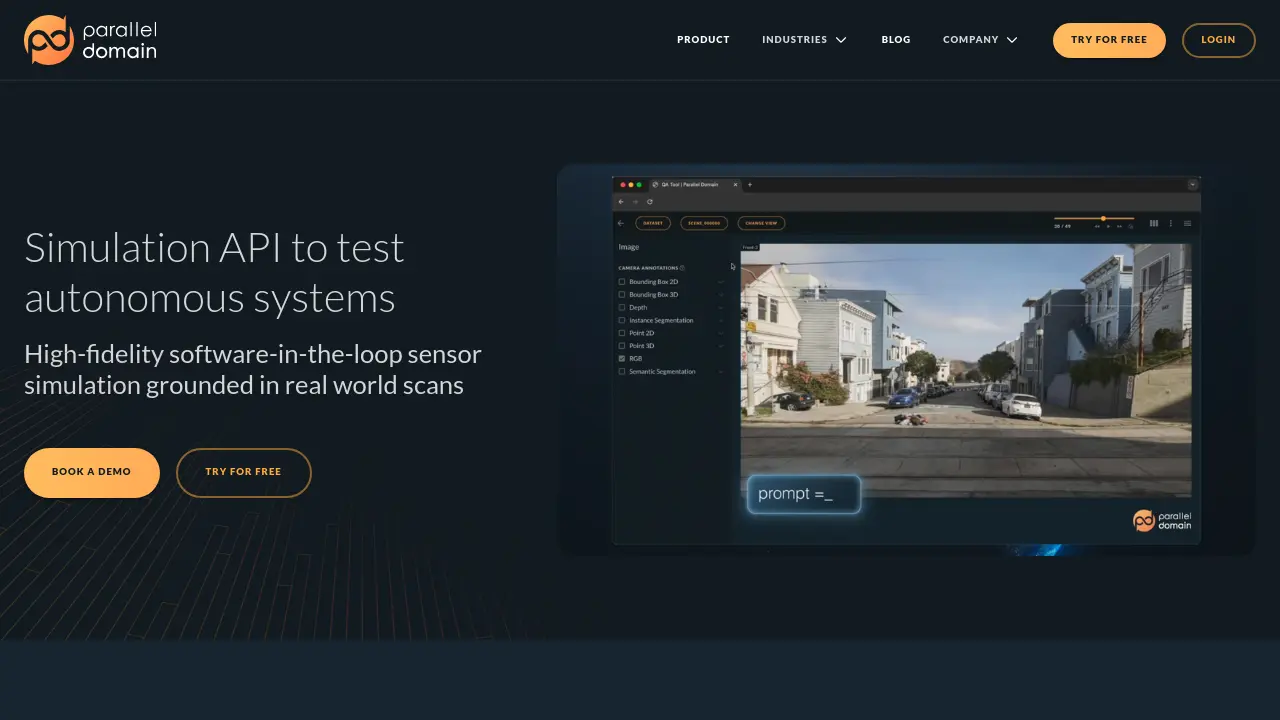Open the Product menu item

point(703,40)
